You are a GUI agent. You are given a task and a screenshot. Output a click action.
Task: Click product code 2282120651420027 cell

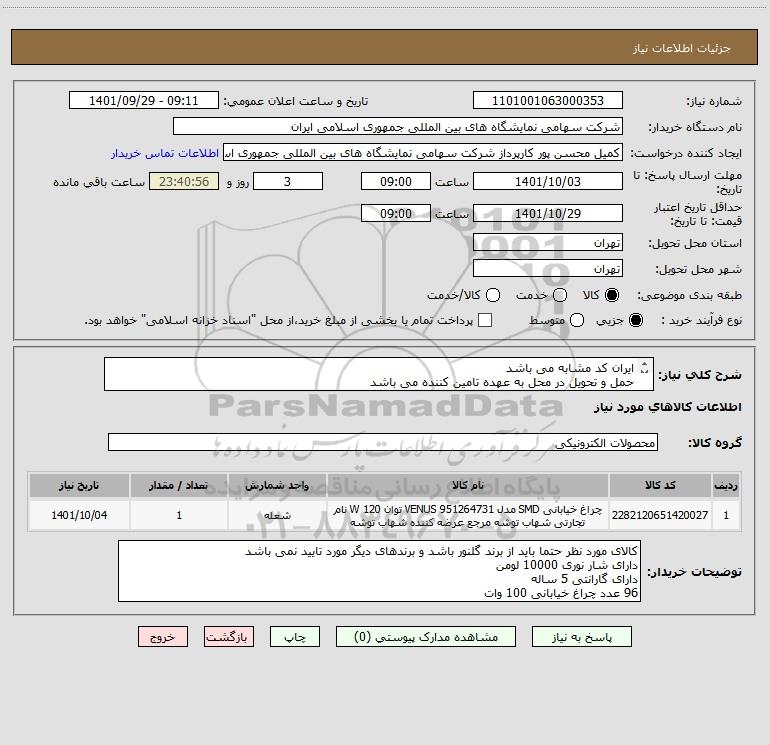[x=660, y=515]
